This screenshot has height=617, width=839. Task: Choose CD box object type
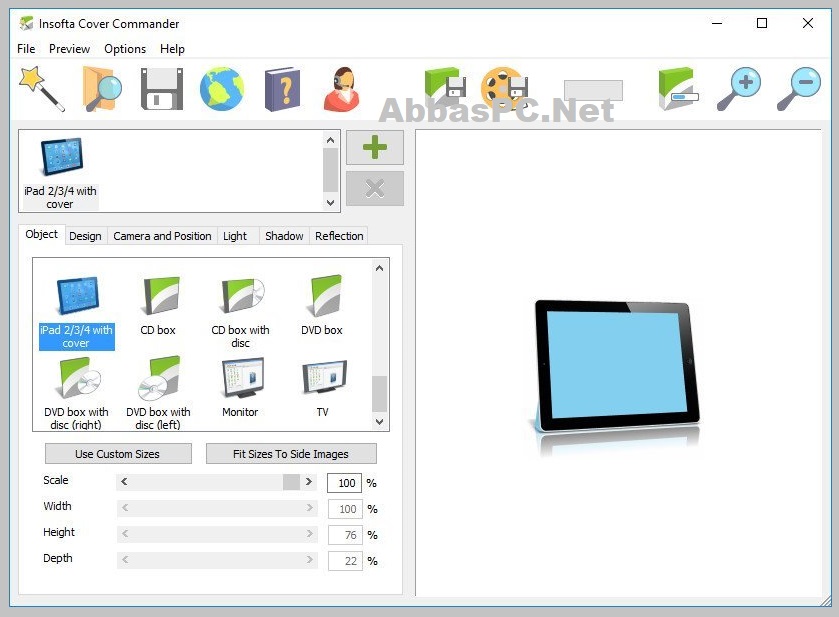pos(158,305)
